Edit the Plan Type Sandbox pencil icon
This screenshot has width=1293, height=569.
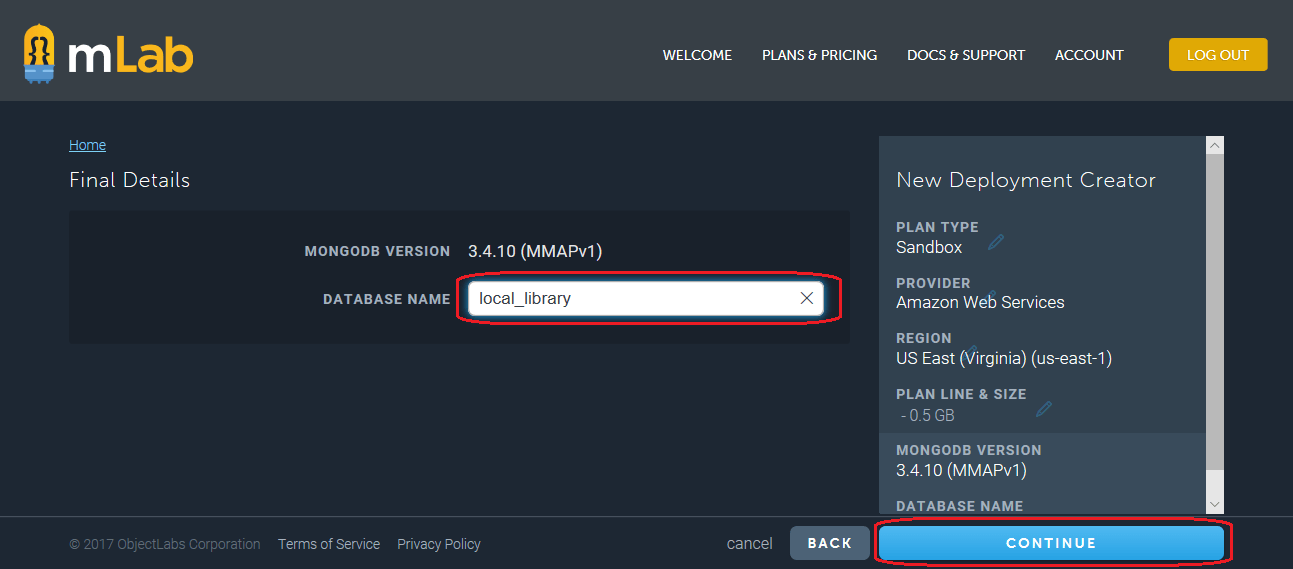click(995, 242)
